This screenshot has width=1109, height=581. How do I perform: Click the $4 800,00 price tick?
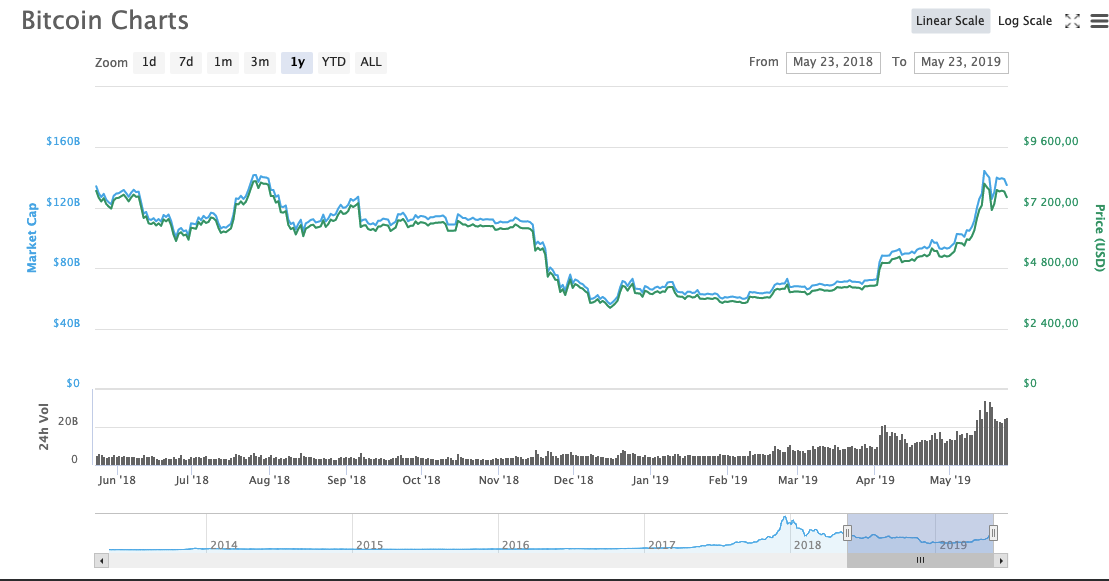click(1051, 263)
